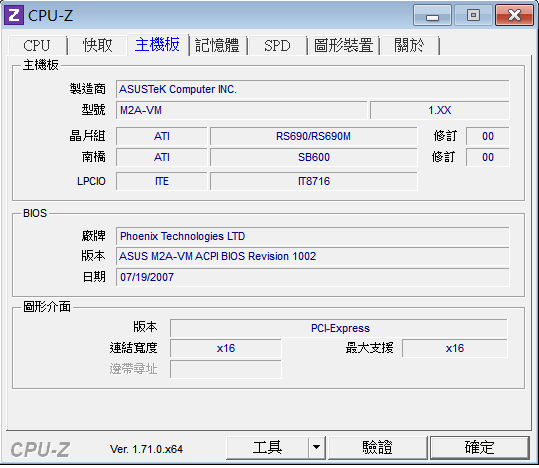539x468 pixels.
Task: Select the 主機板 (mainboard) tab
Action: [x=157, y=44]
